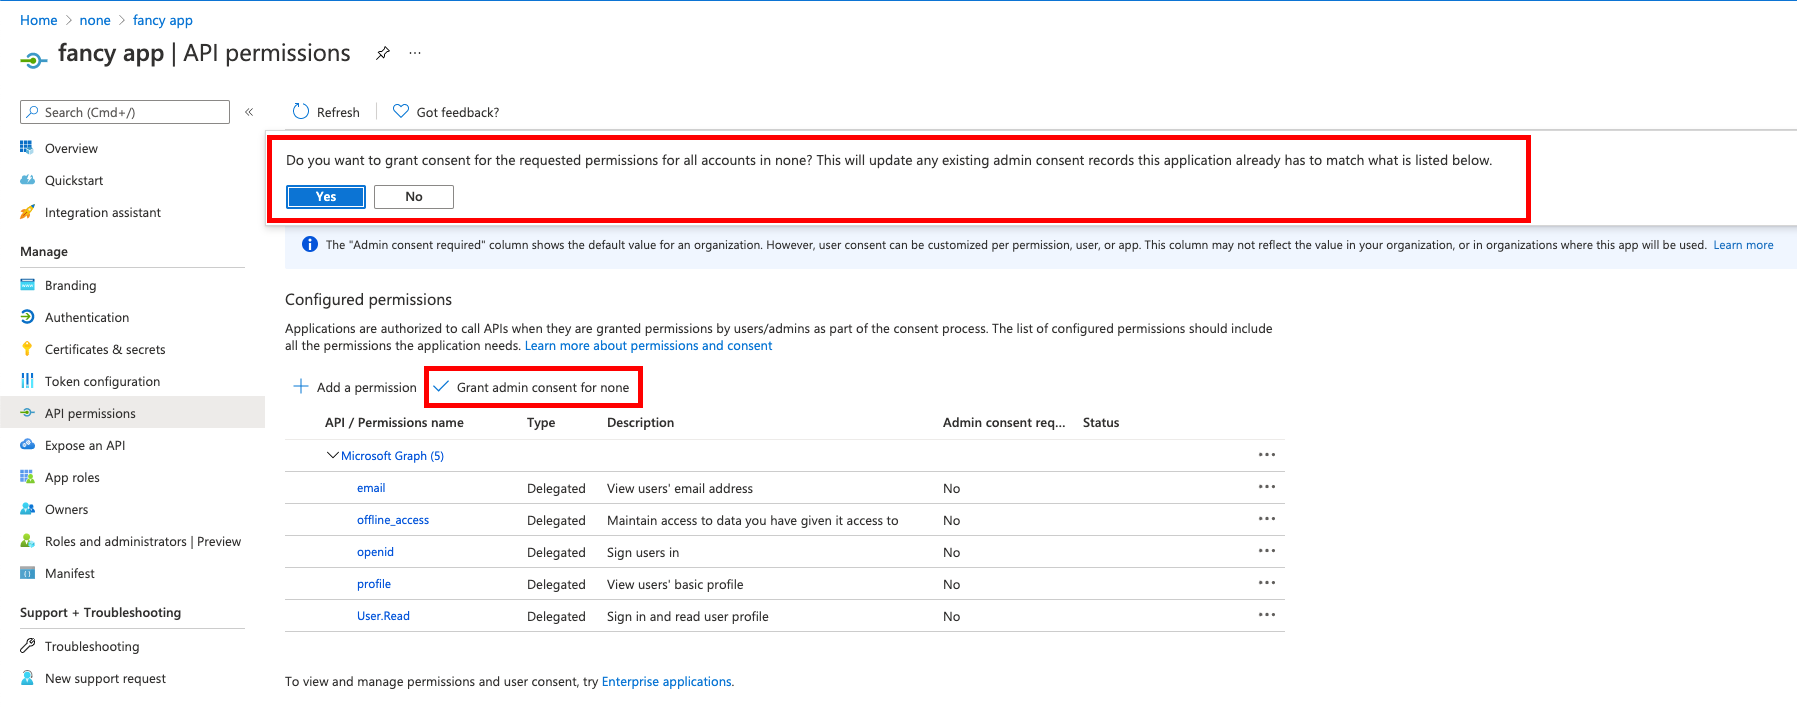
Task: Open the openid permission link
Action: pyautogui.click(x=375, y=552)
